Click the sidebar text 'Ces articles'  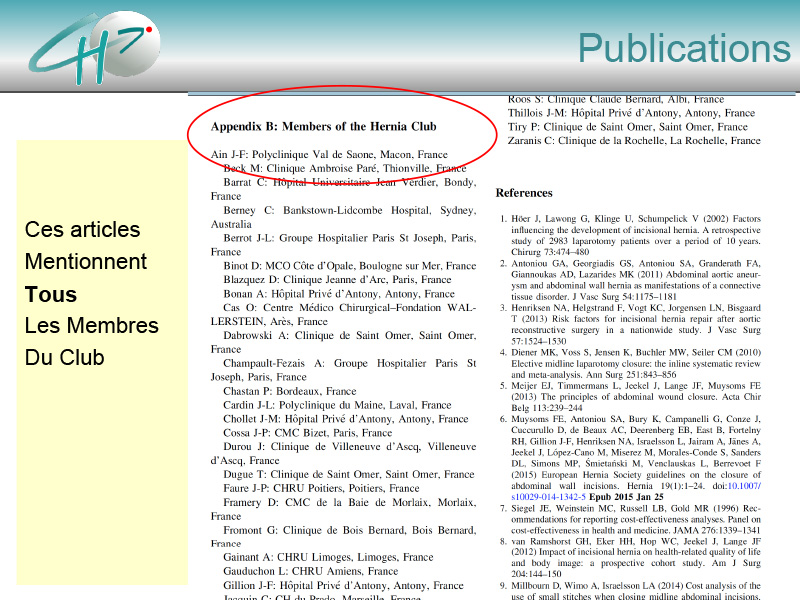point(82,230)
